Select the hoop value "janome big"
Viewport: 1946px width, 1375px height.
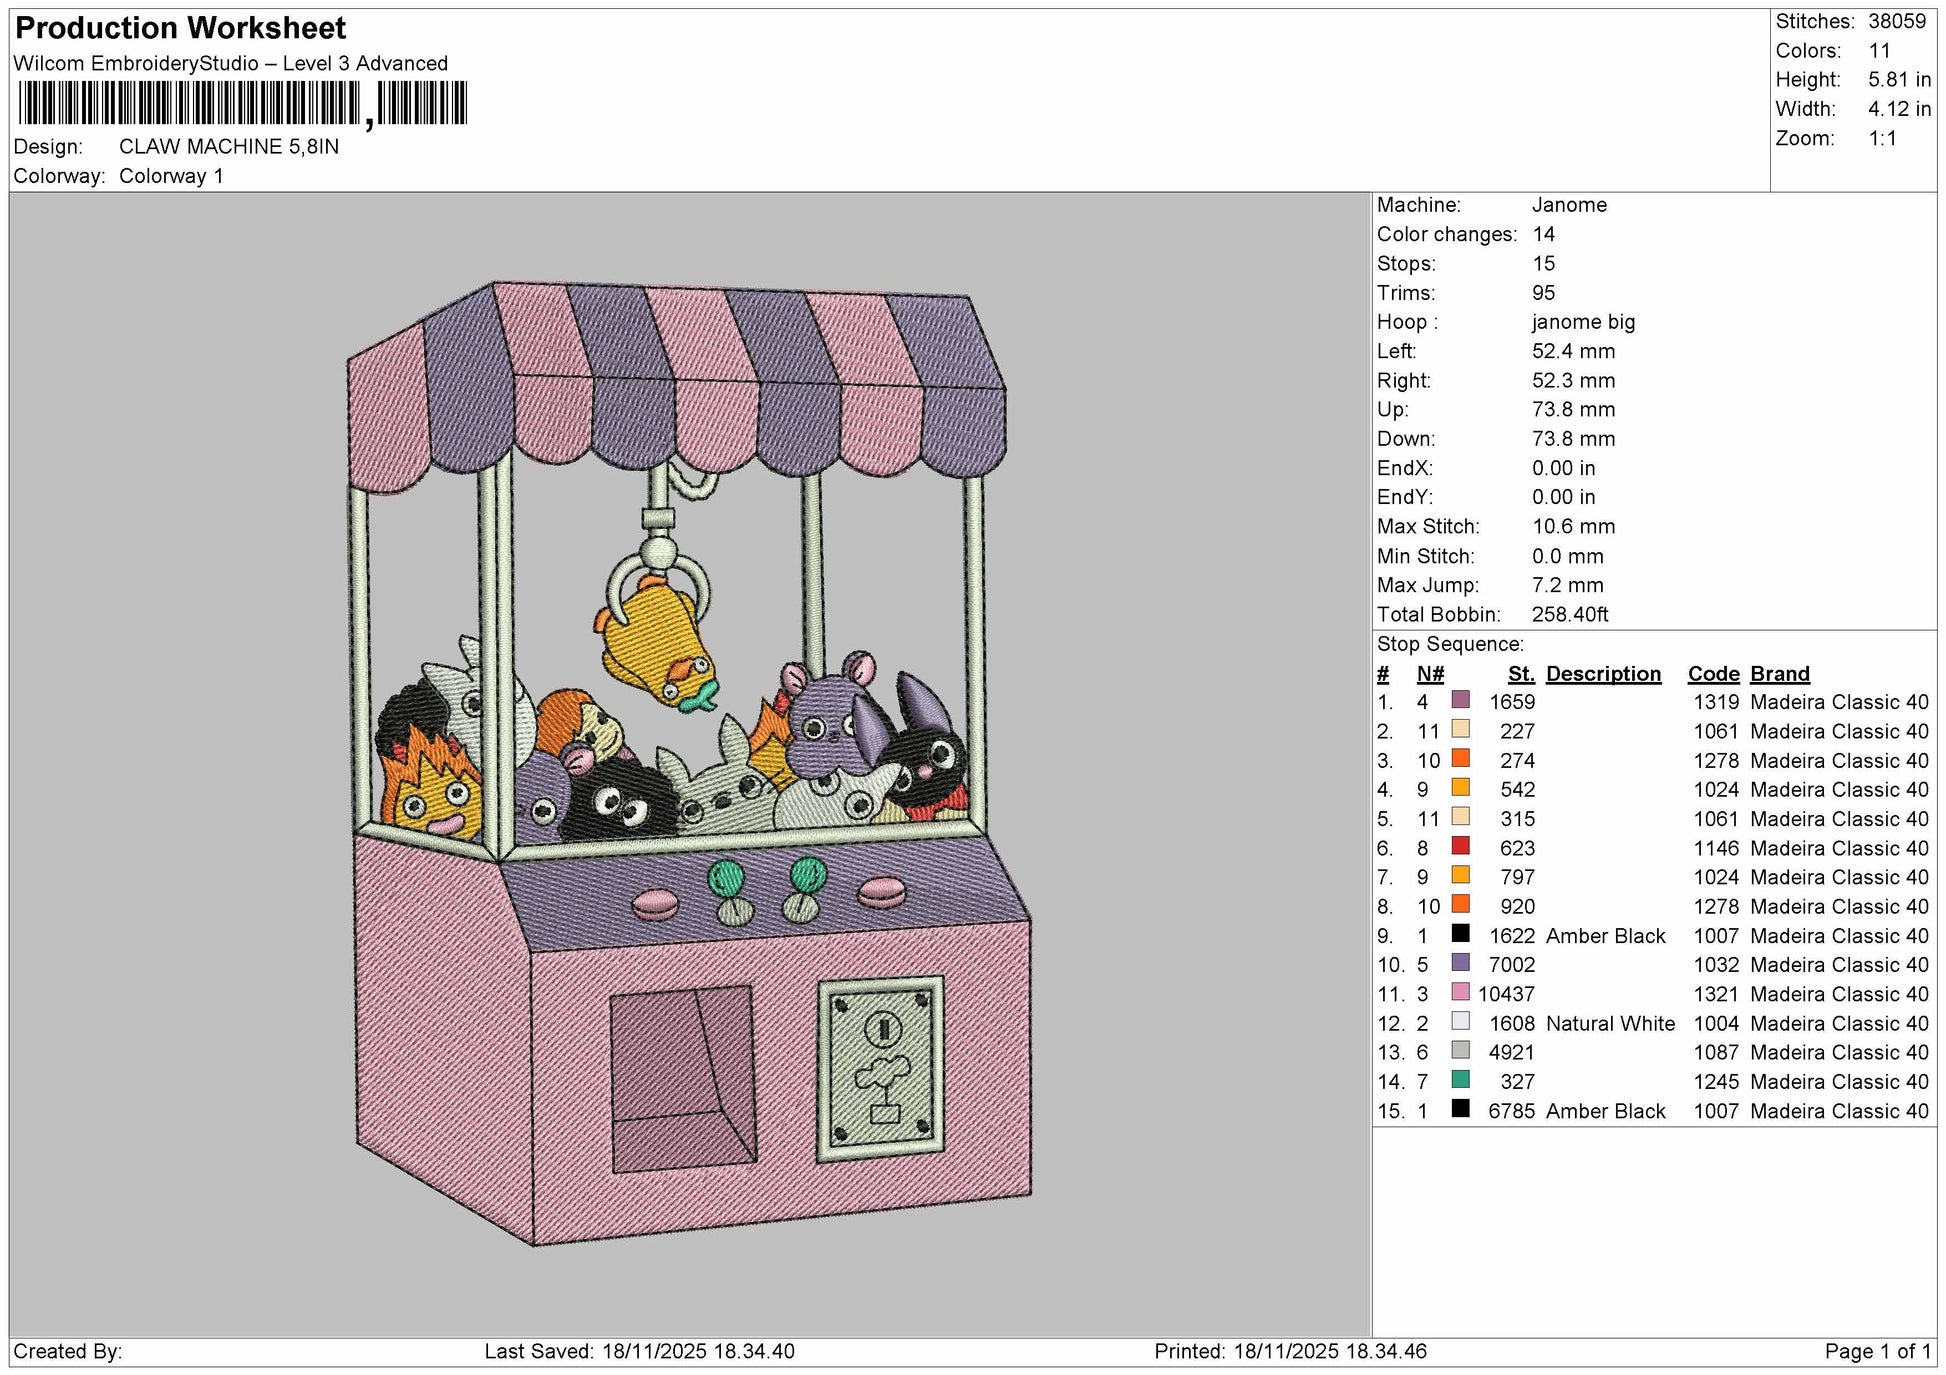(1584, 322)
